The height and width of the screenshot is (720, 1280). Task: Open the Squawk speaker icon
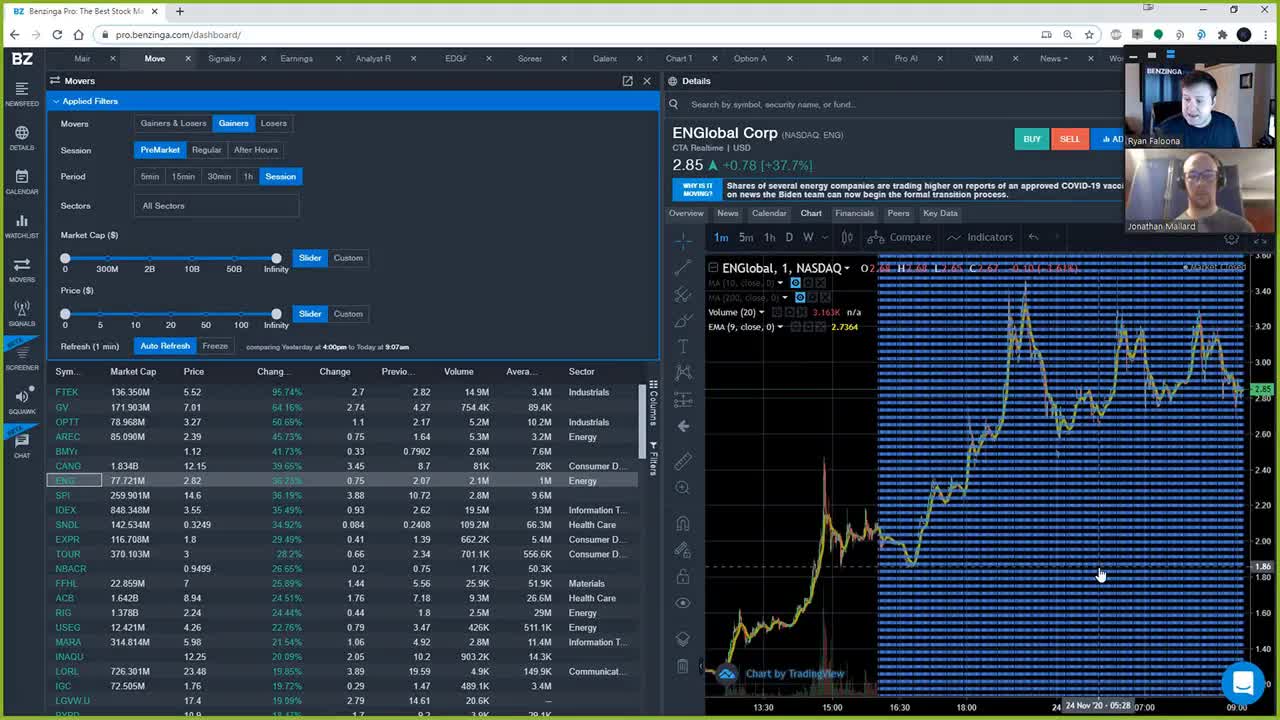22,401
